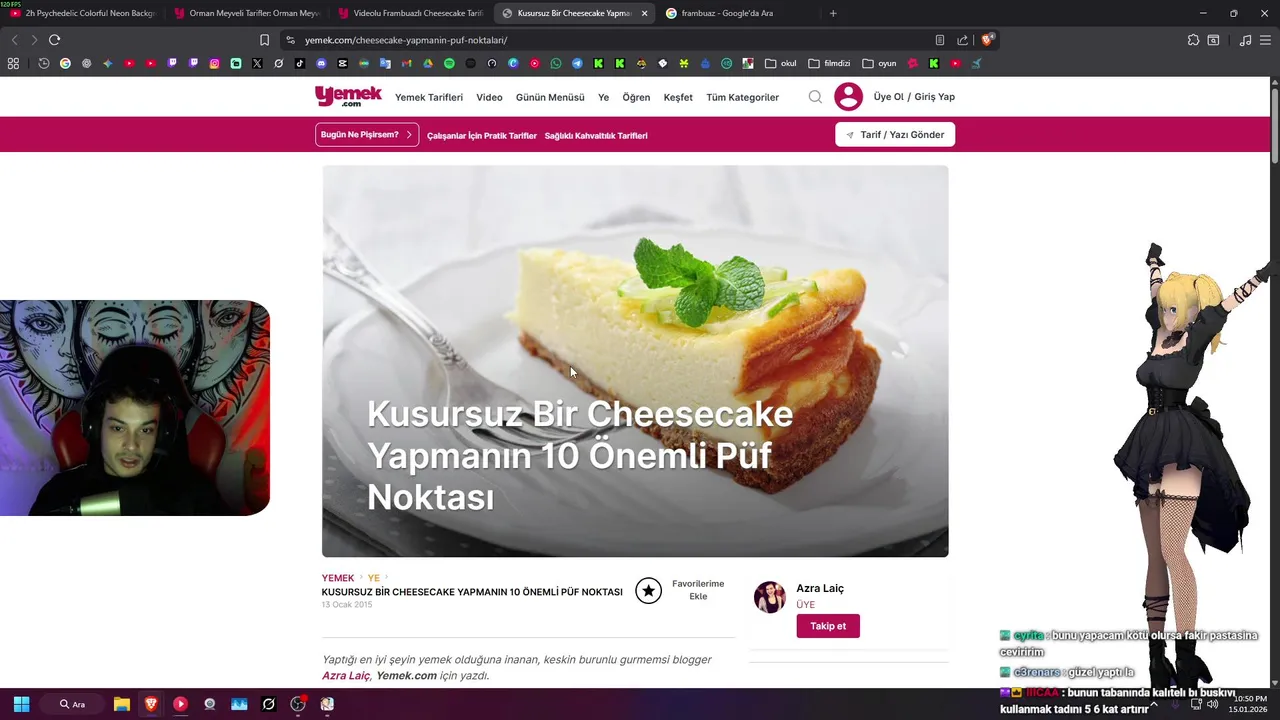Open Günün Menüsü menu item
Viewport: 1280px width, 720px height.
point(550,97)
